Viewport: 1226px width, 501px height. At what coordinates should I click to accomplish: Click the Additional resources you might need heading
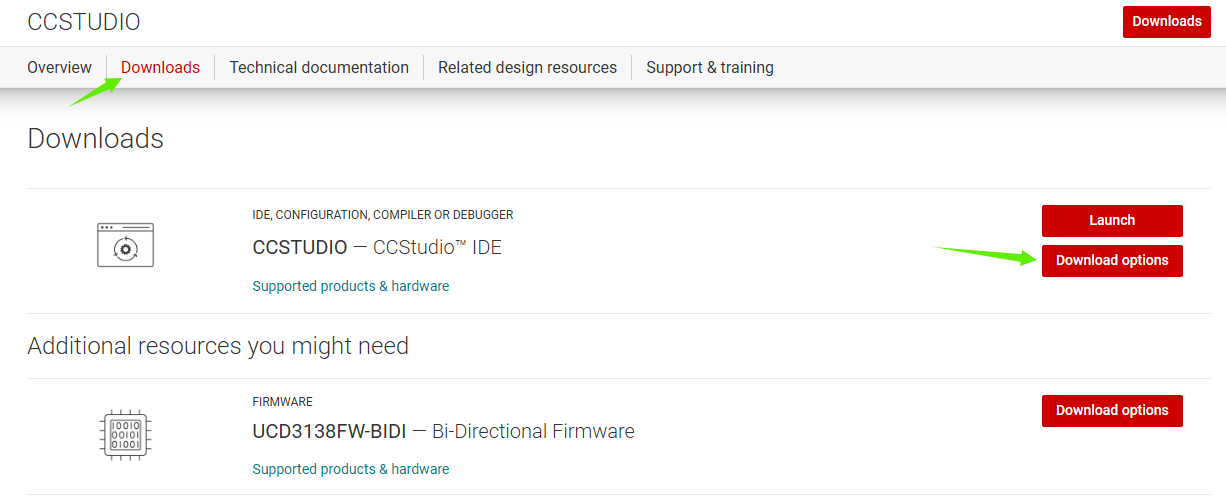[218, 346]
